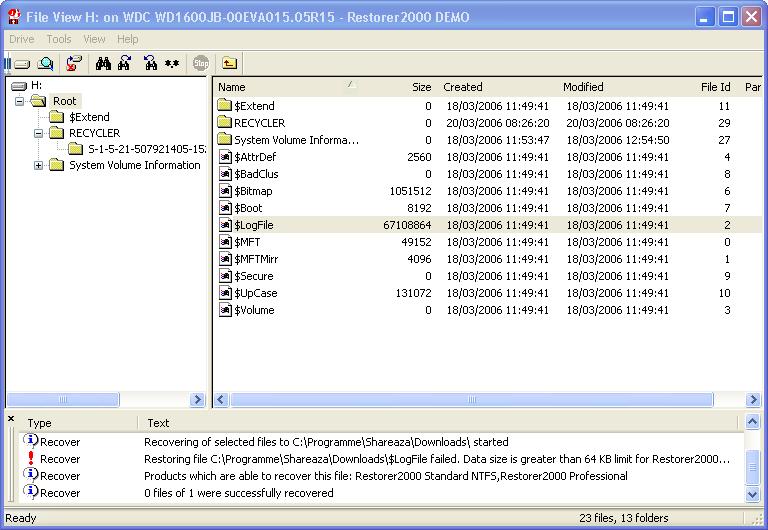768x530 pixels.
Task: Click the $MFTMirr file icon
Action: tap(225, 259)
